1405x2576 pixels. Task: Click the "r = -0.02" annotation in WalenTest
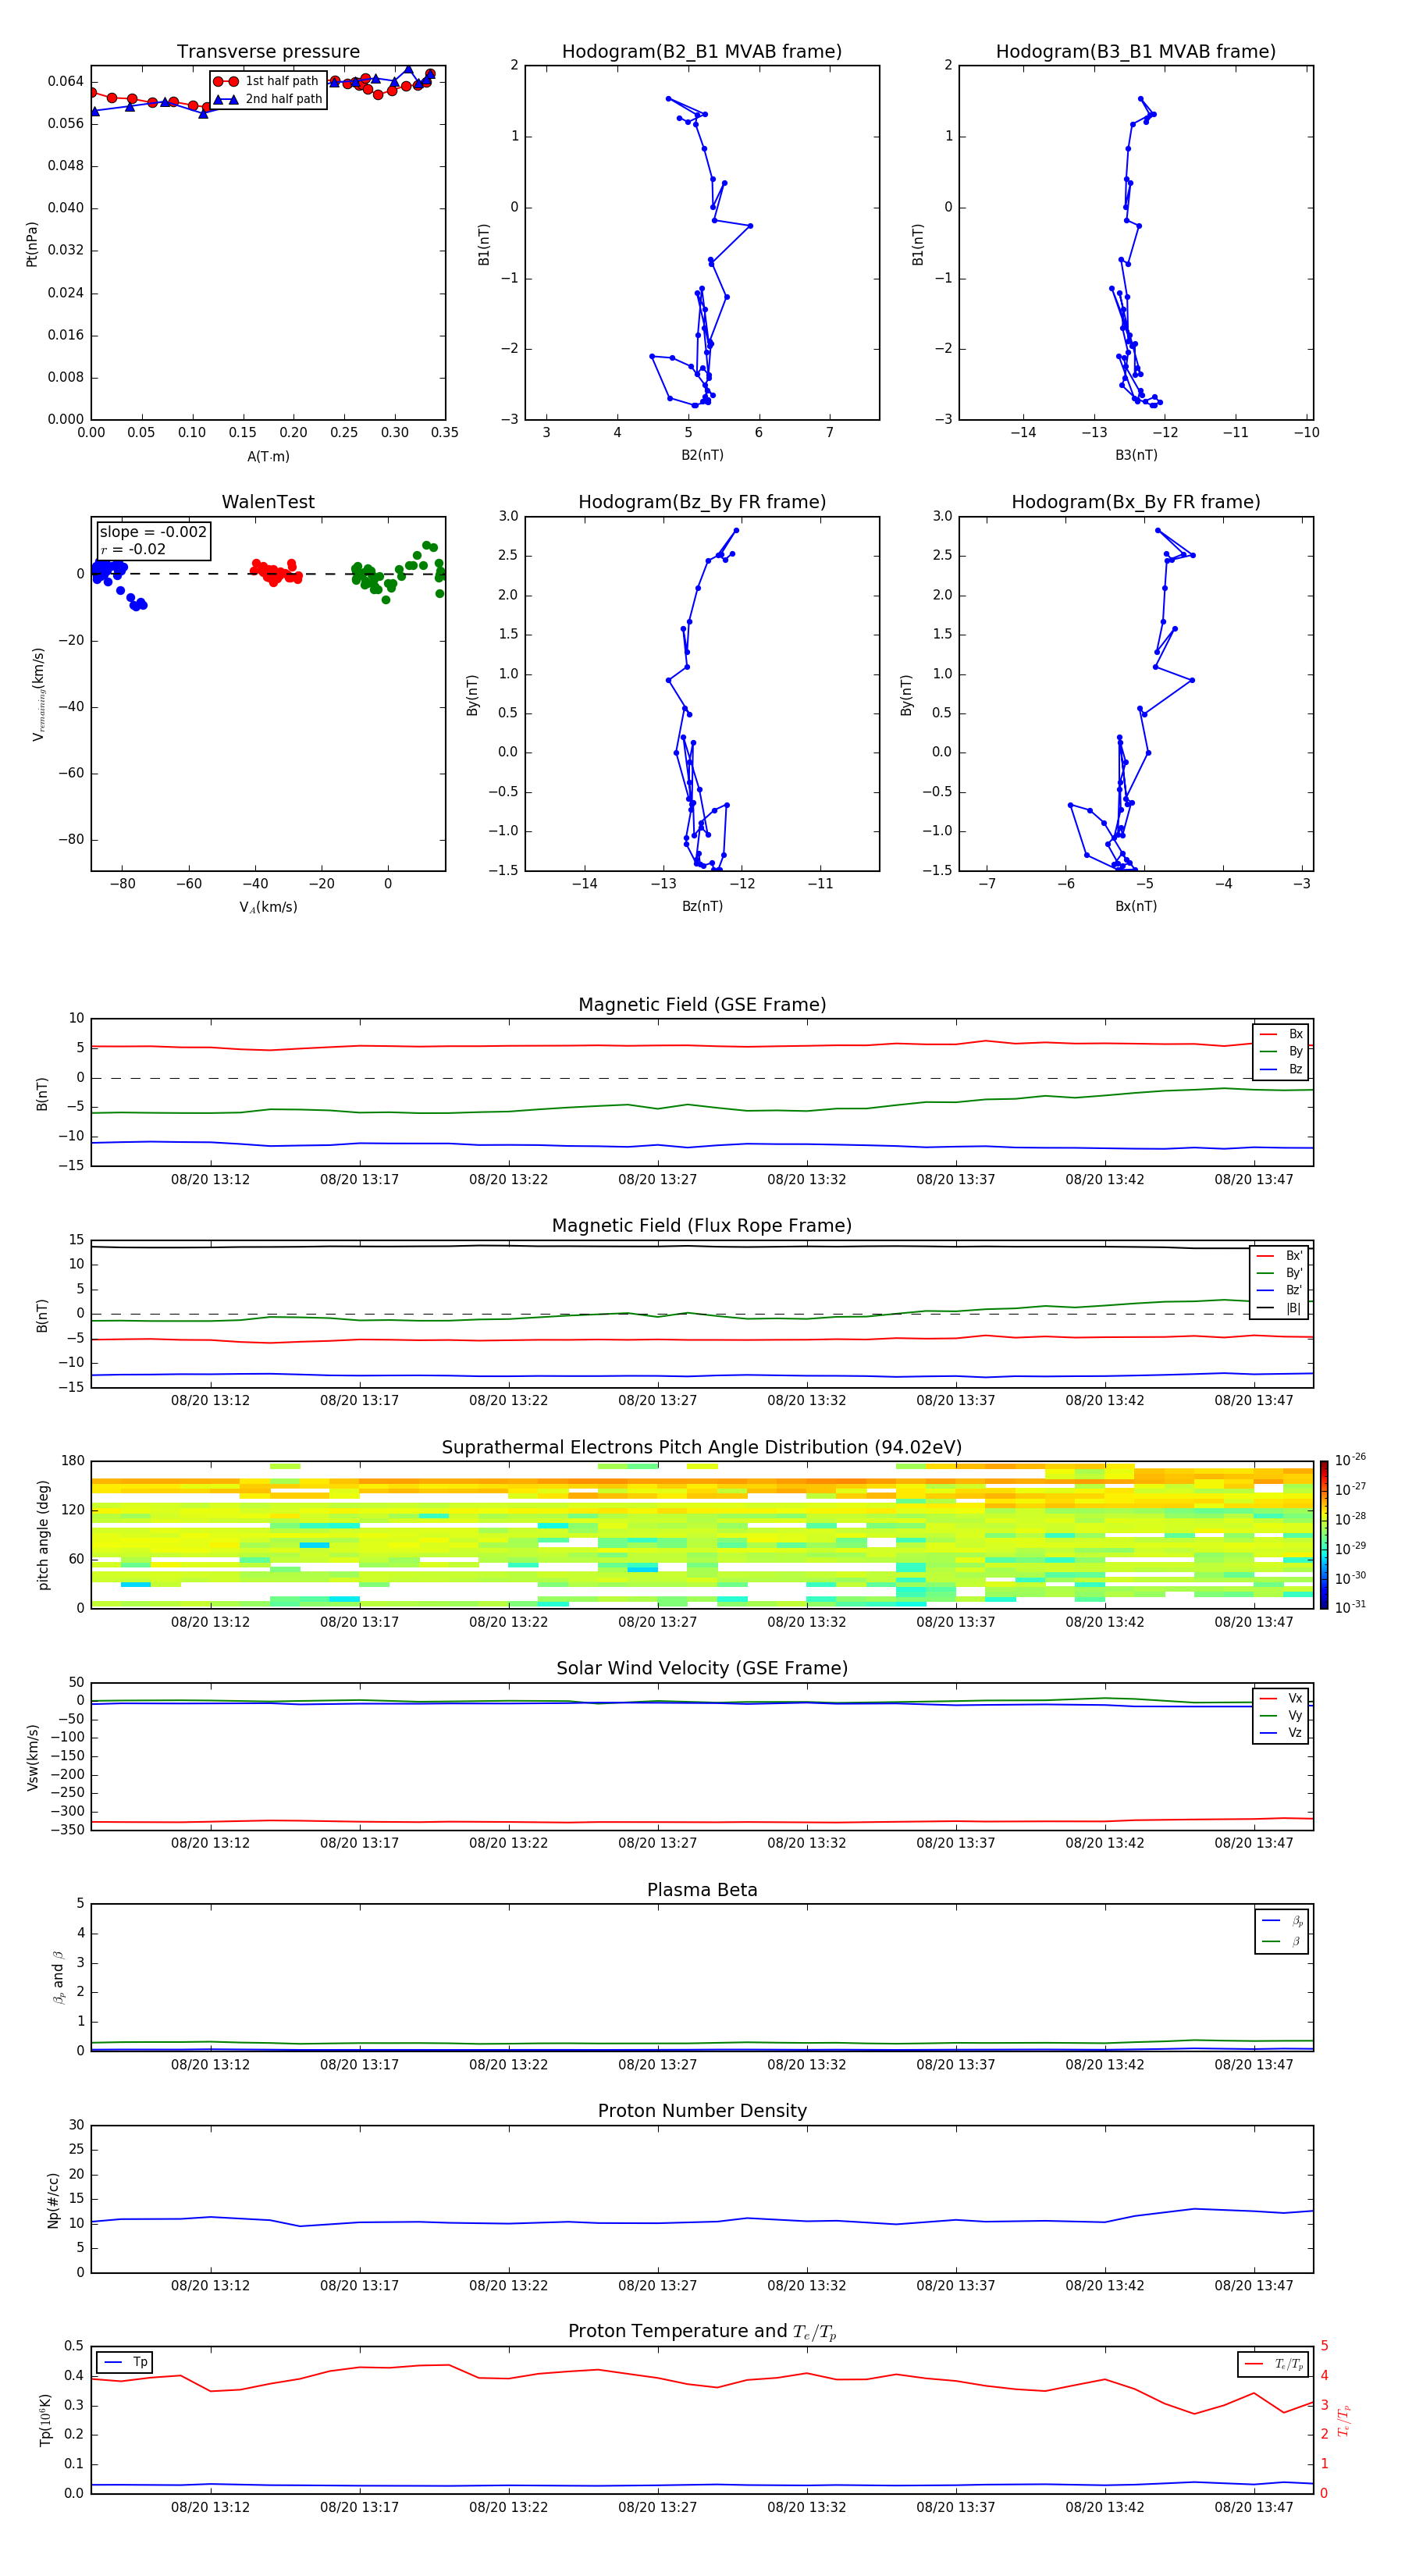[133, 550]
